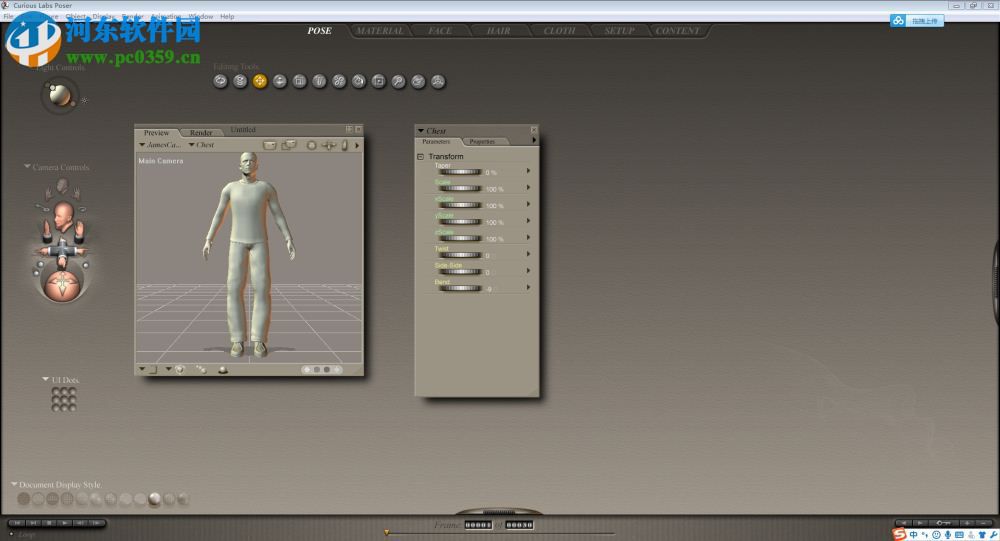Select the Taper tool icon
Viewport: 1000px width, 541px height.
pos(319,81)
